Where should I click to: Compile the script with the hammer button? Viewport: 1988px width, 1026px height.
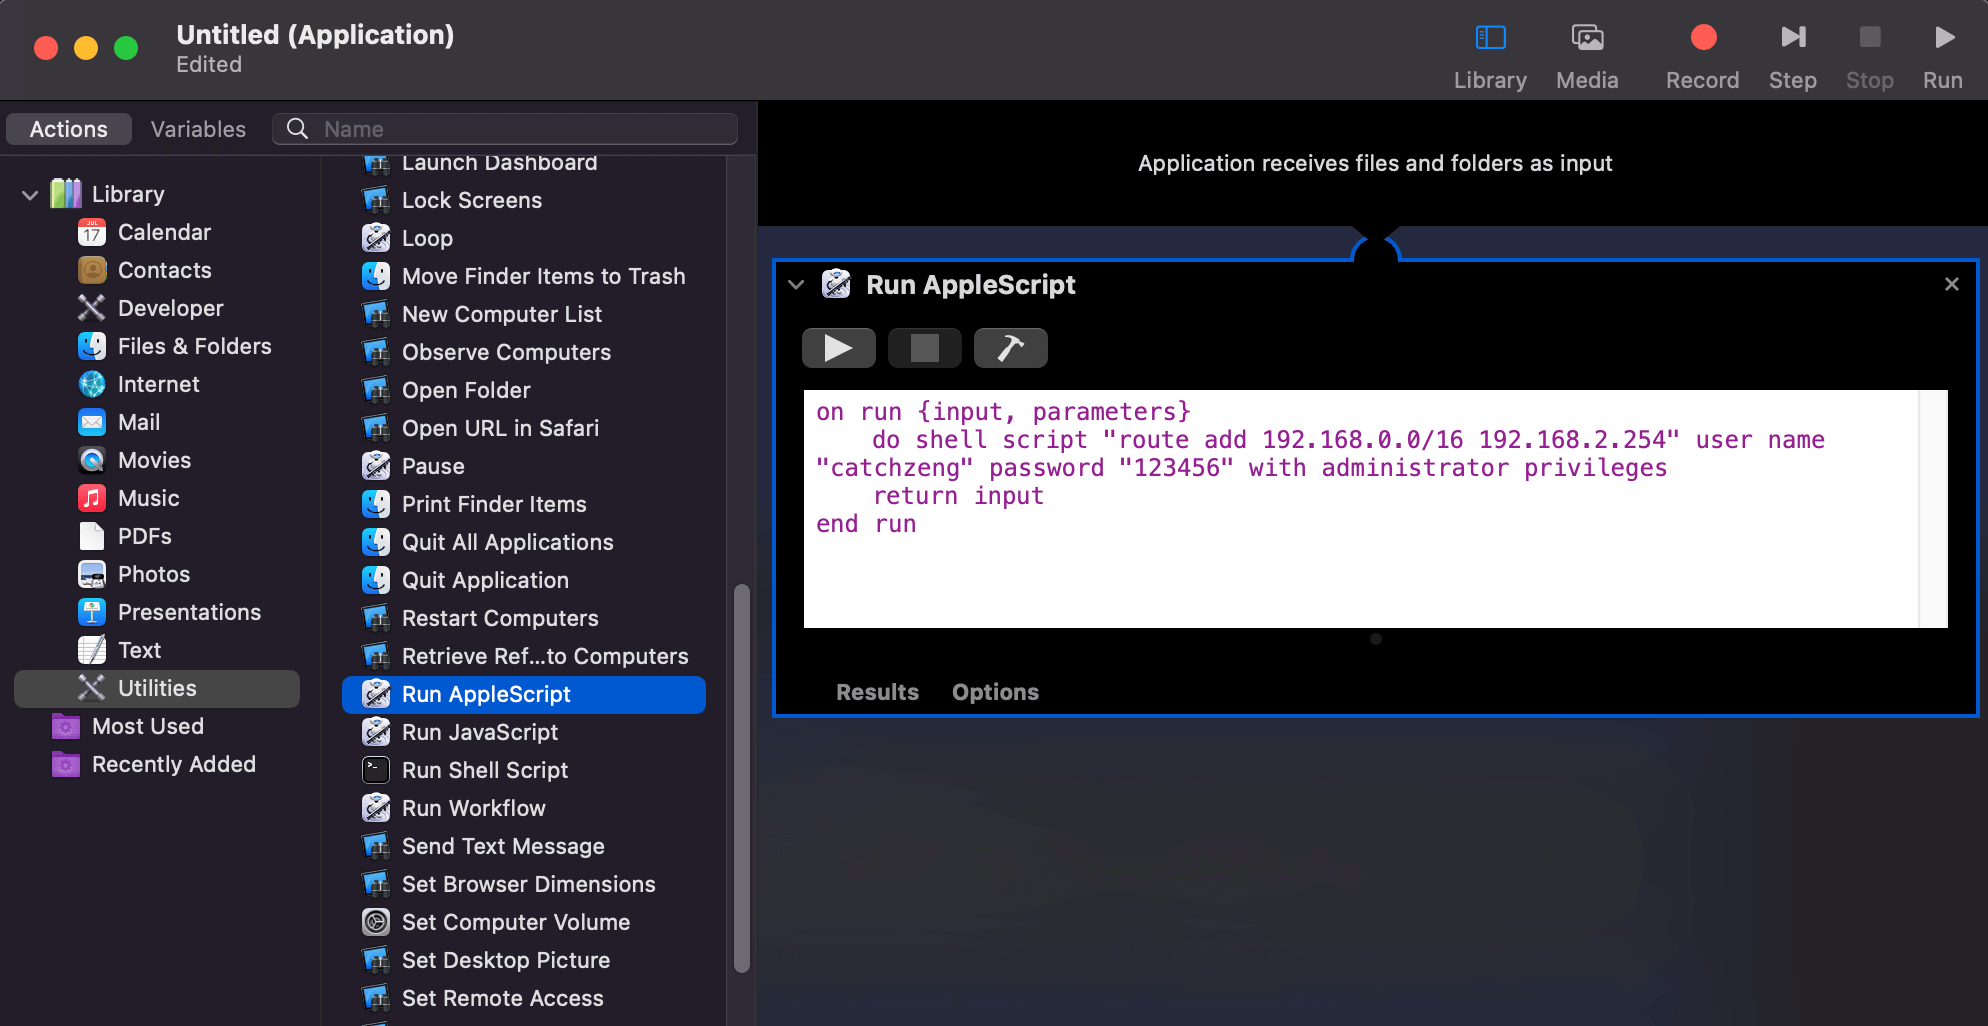tap(1010, 348)
